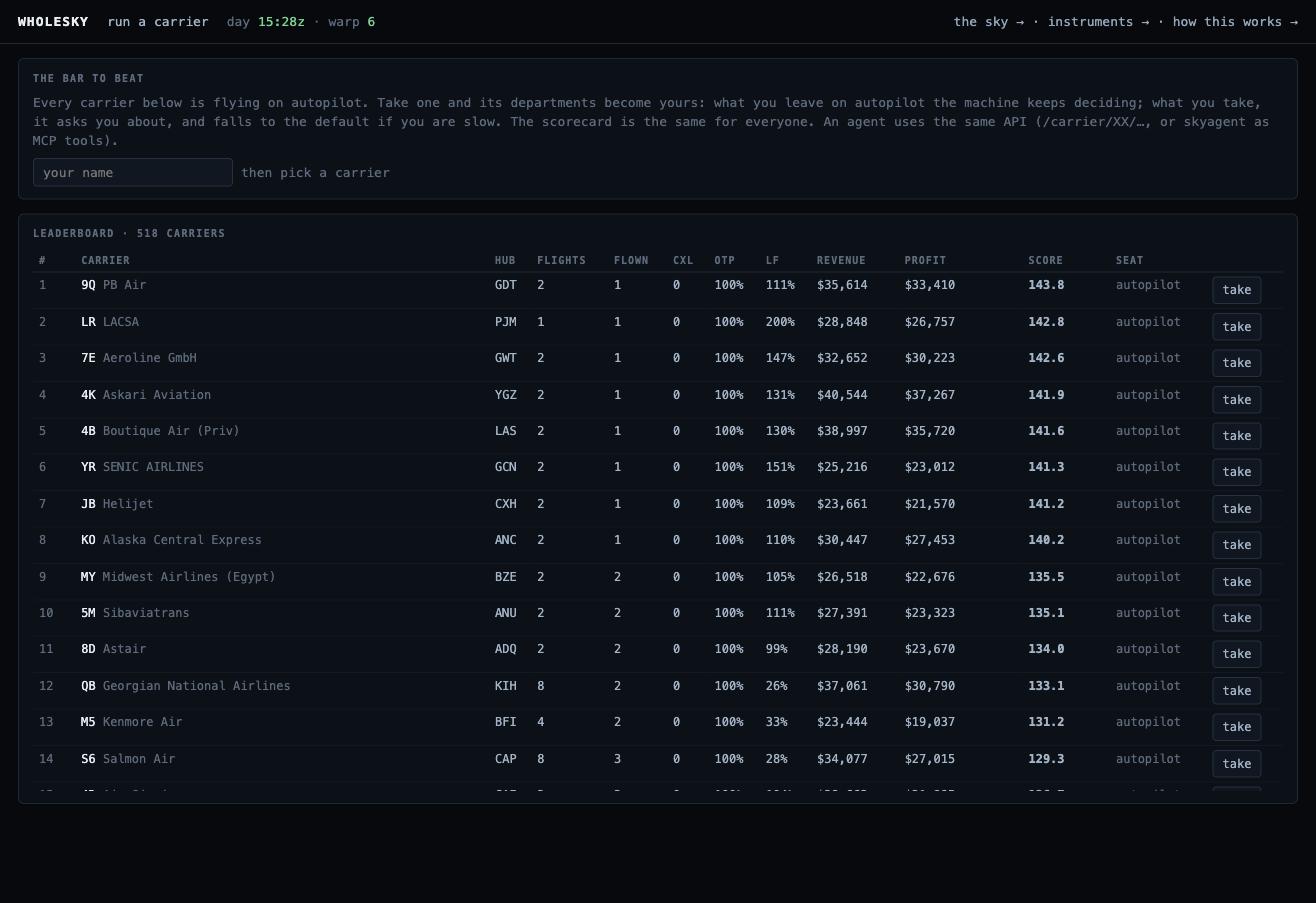Click the LF column header
1316x903 pixels.
coord(772,261)
